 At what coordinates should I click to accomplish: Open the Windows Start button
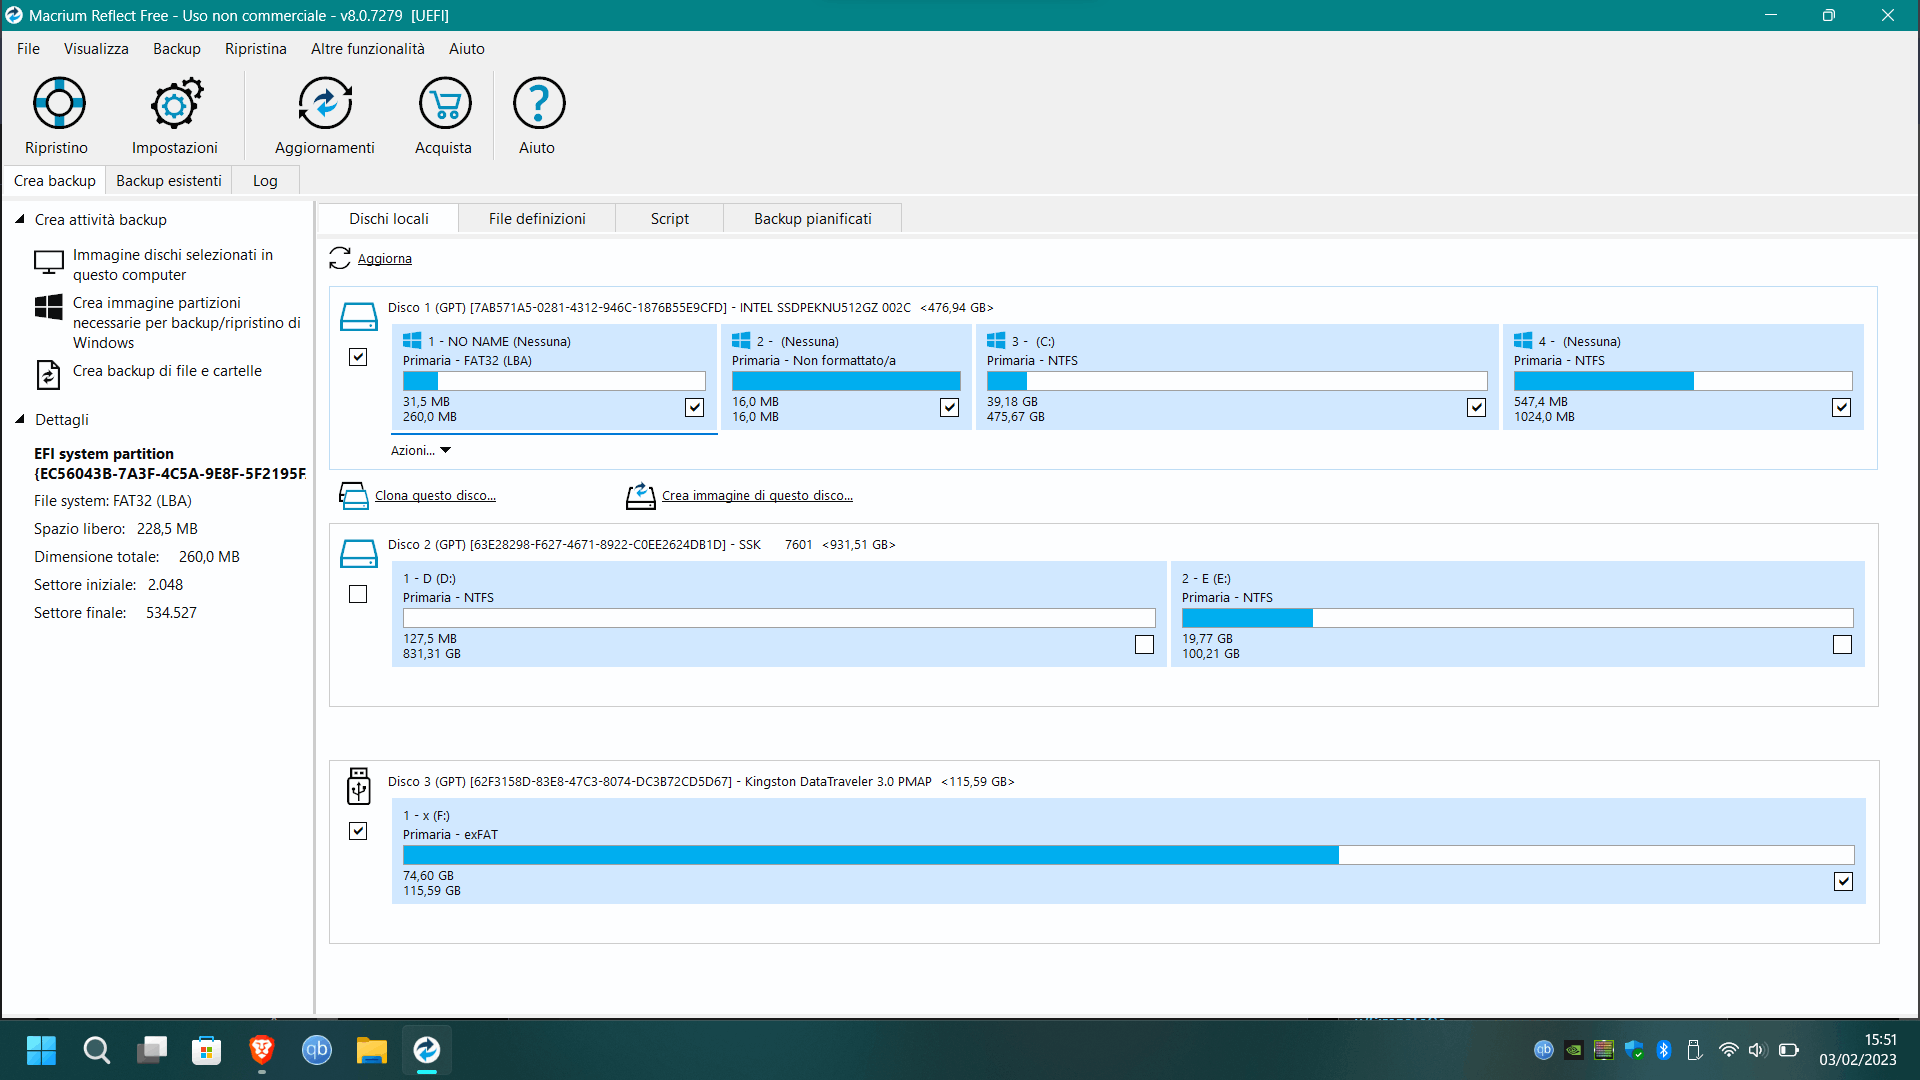(41, 1050)
